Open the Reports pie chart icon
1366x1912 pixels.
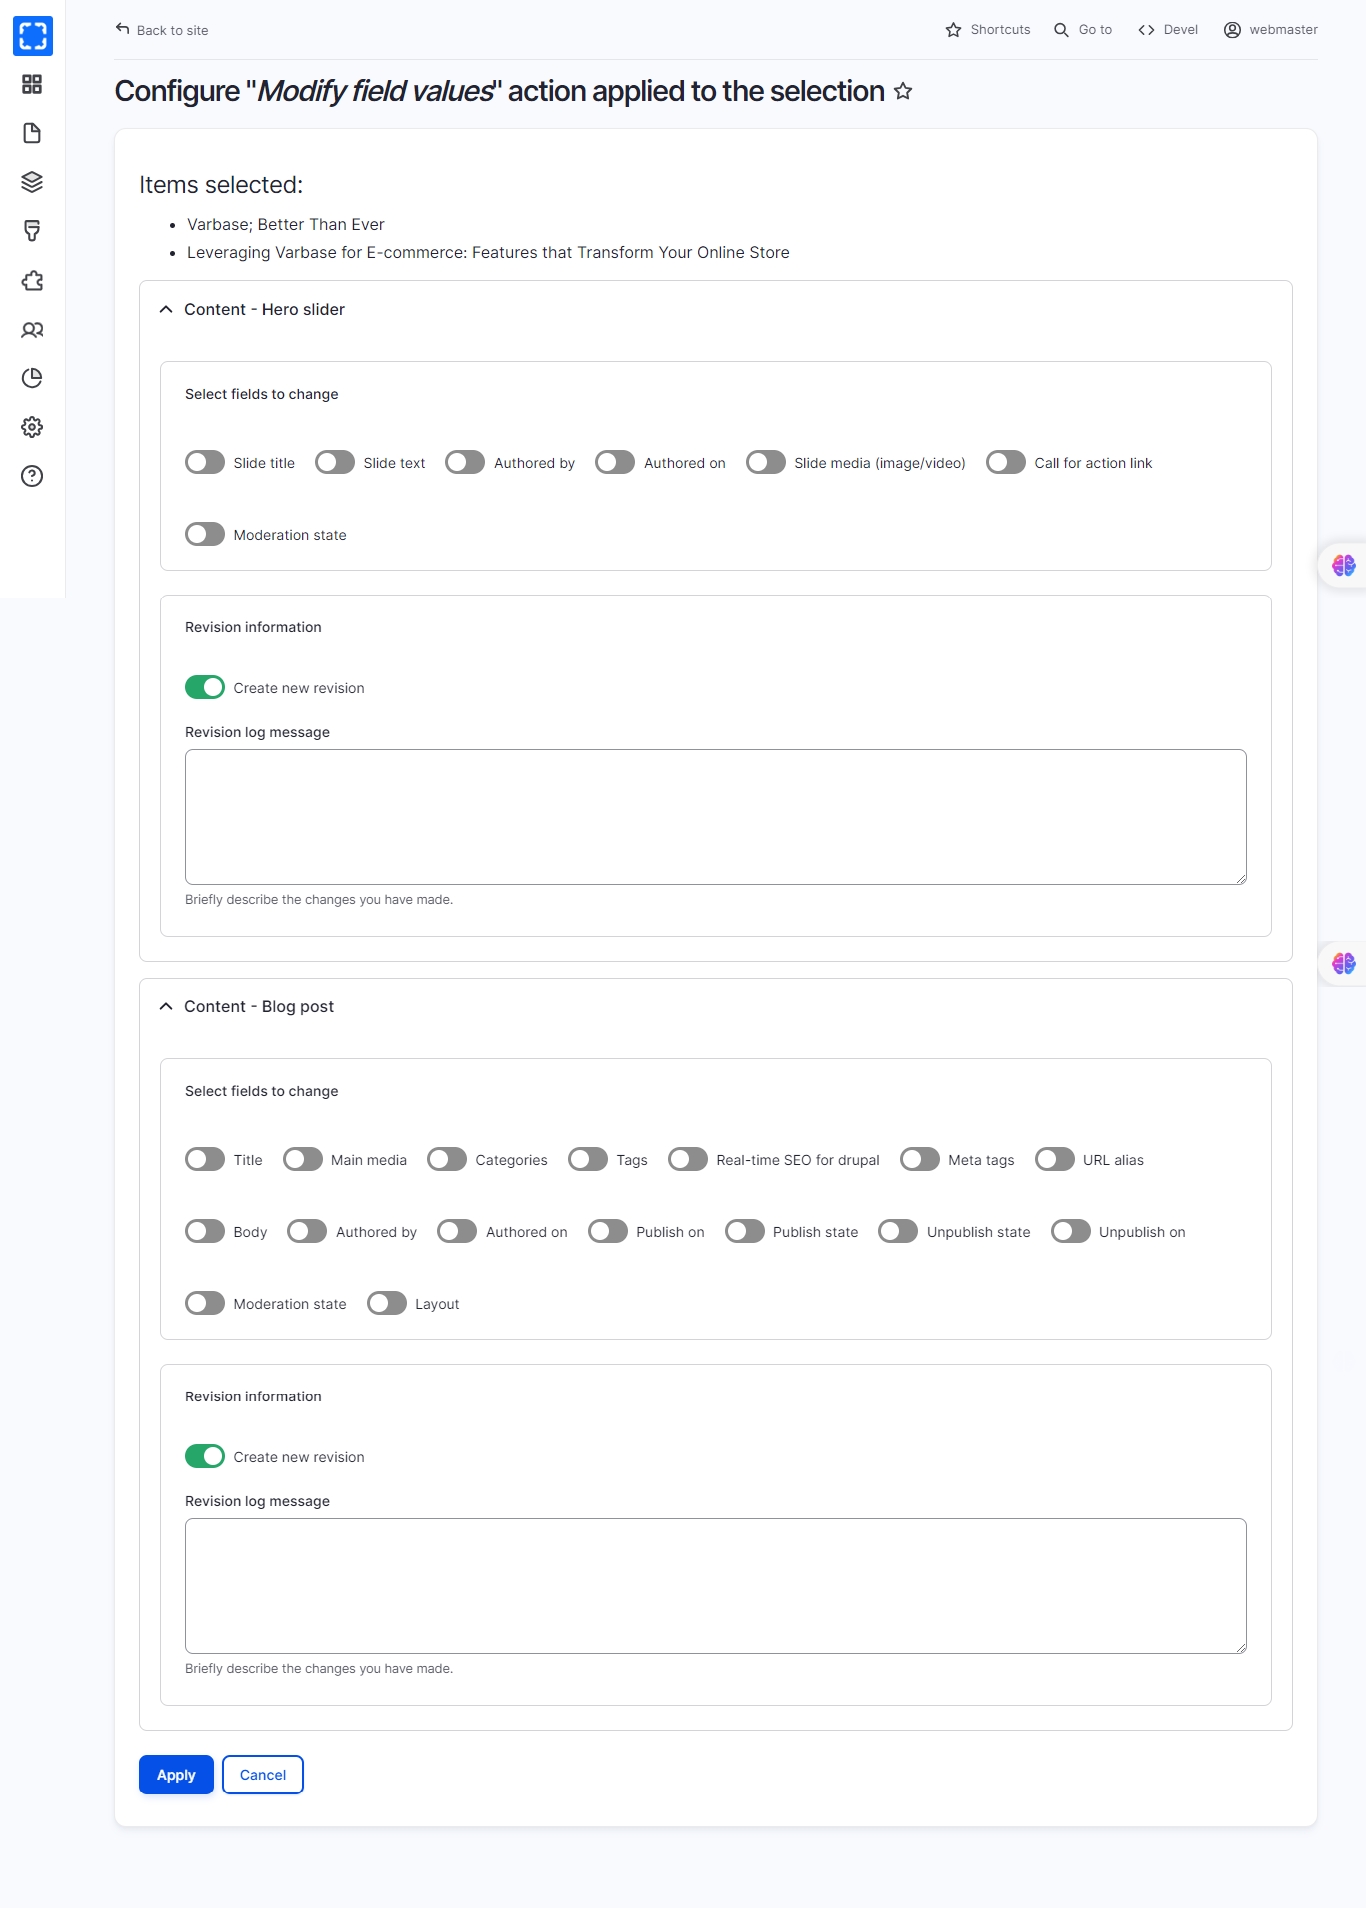(x=32, y=378)
